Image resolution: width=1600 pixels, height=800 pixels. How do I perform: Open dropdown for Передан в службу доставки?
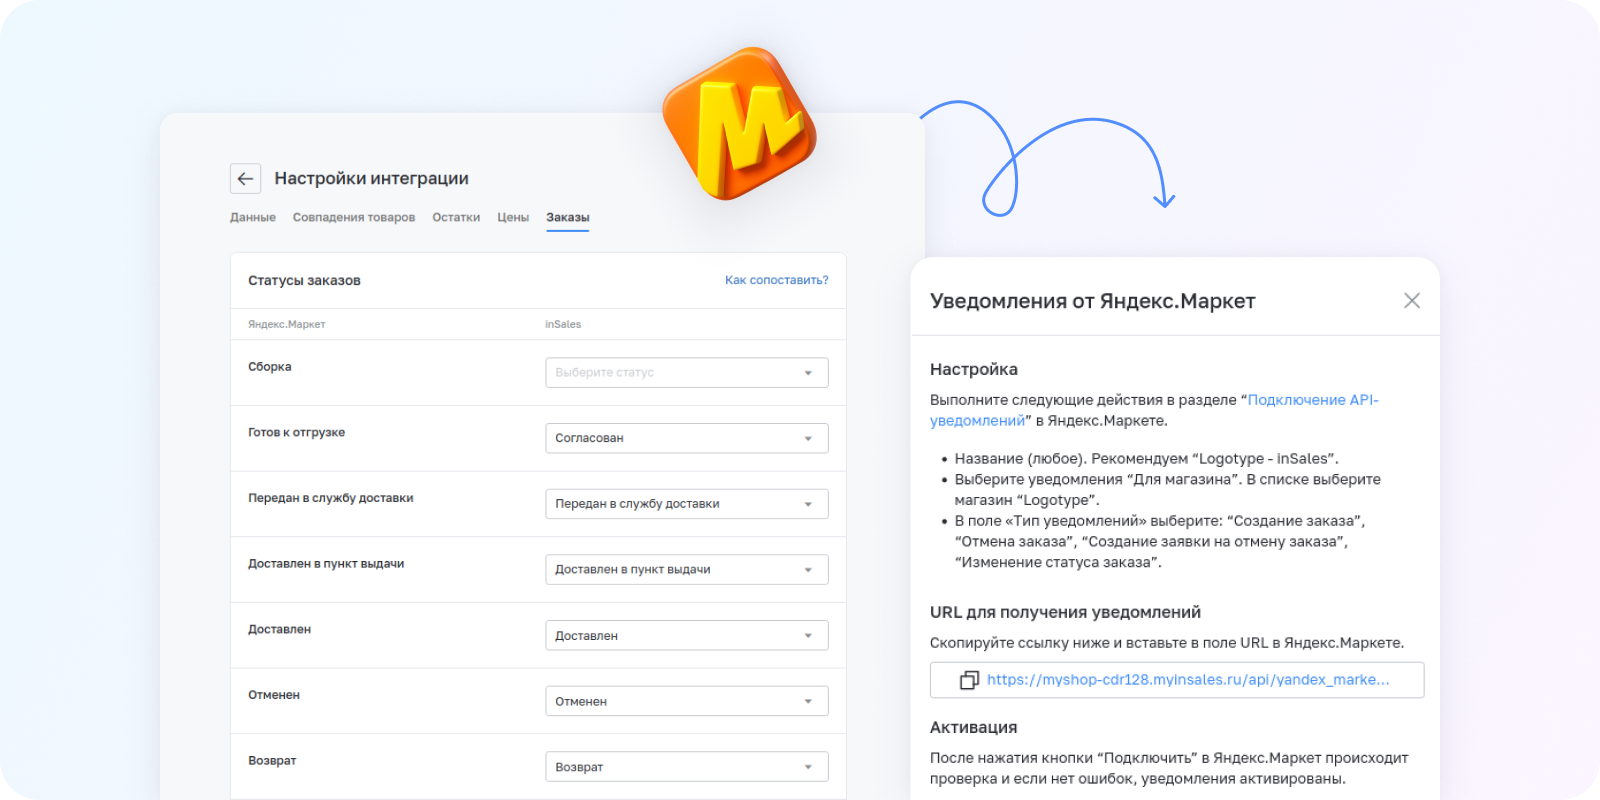tap(687, 504)
